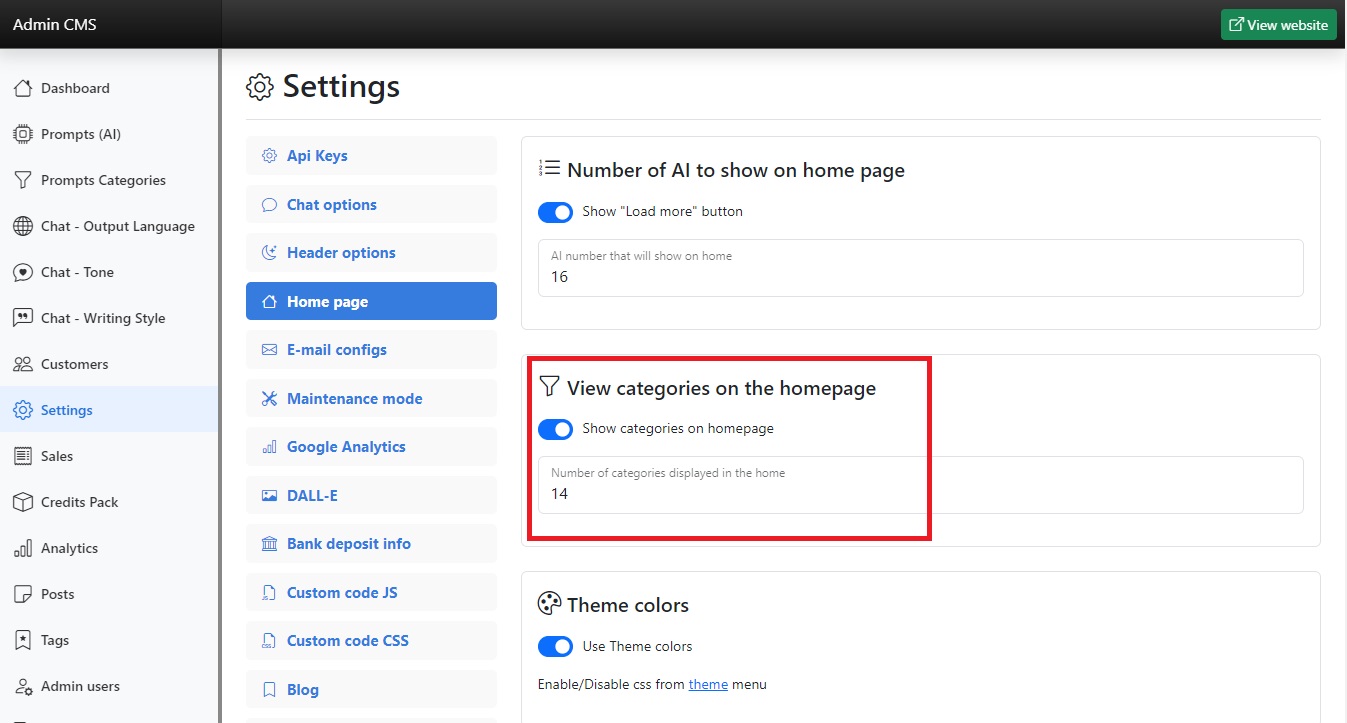Click the Api Keys gear icon
Screen dimensions: 1347x723
(x=269, y=156)
